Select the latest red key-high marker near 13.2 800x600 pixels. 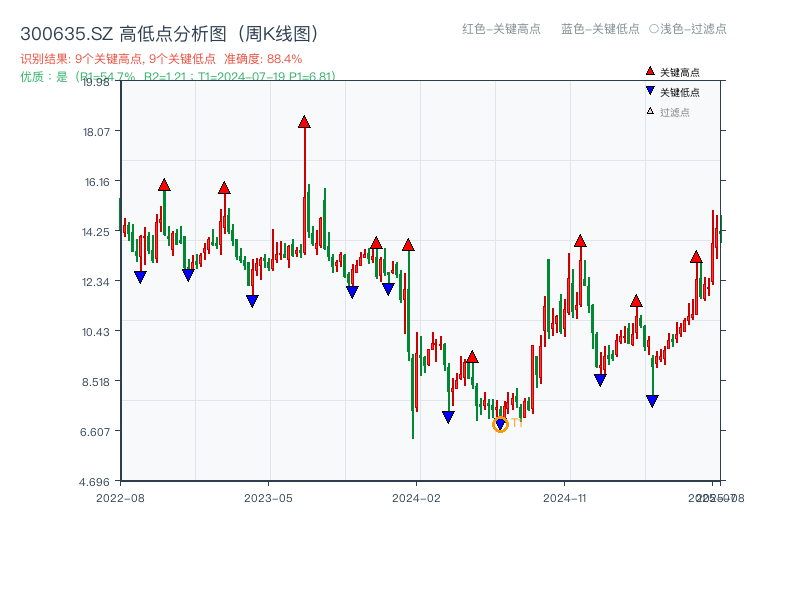point(696,257)
